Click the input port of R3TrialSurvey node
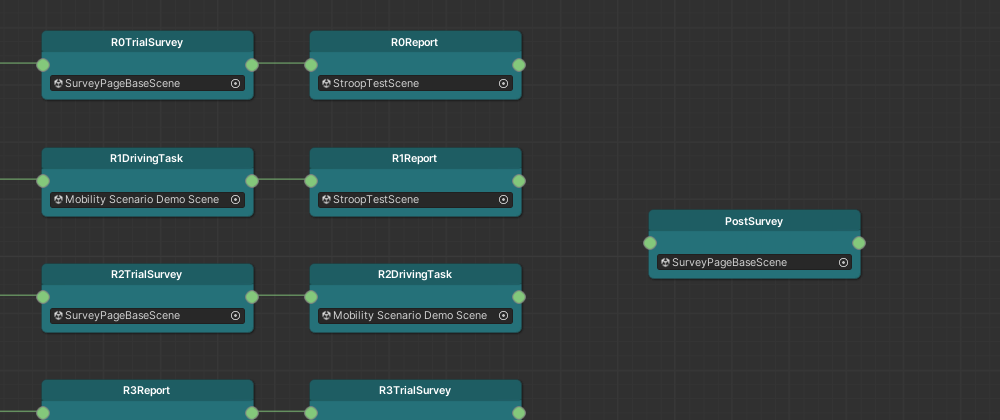1000x420 pixels. pyautogui.click(x=311, y=413)
